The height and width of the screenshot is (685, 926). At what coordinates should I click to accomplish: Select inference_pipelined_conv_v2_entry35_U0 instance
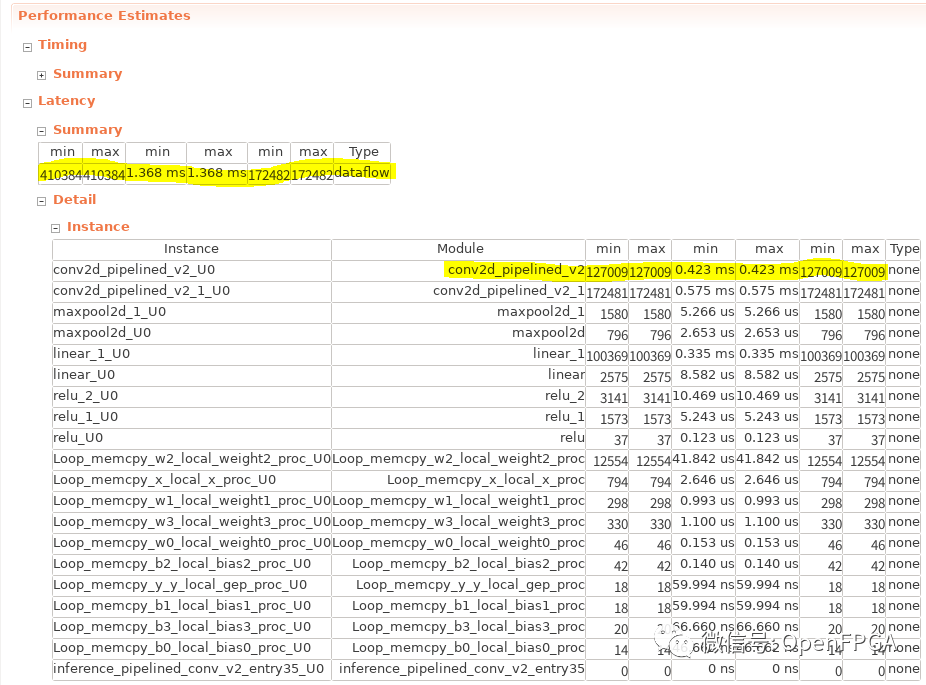pos(191,669)
